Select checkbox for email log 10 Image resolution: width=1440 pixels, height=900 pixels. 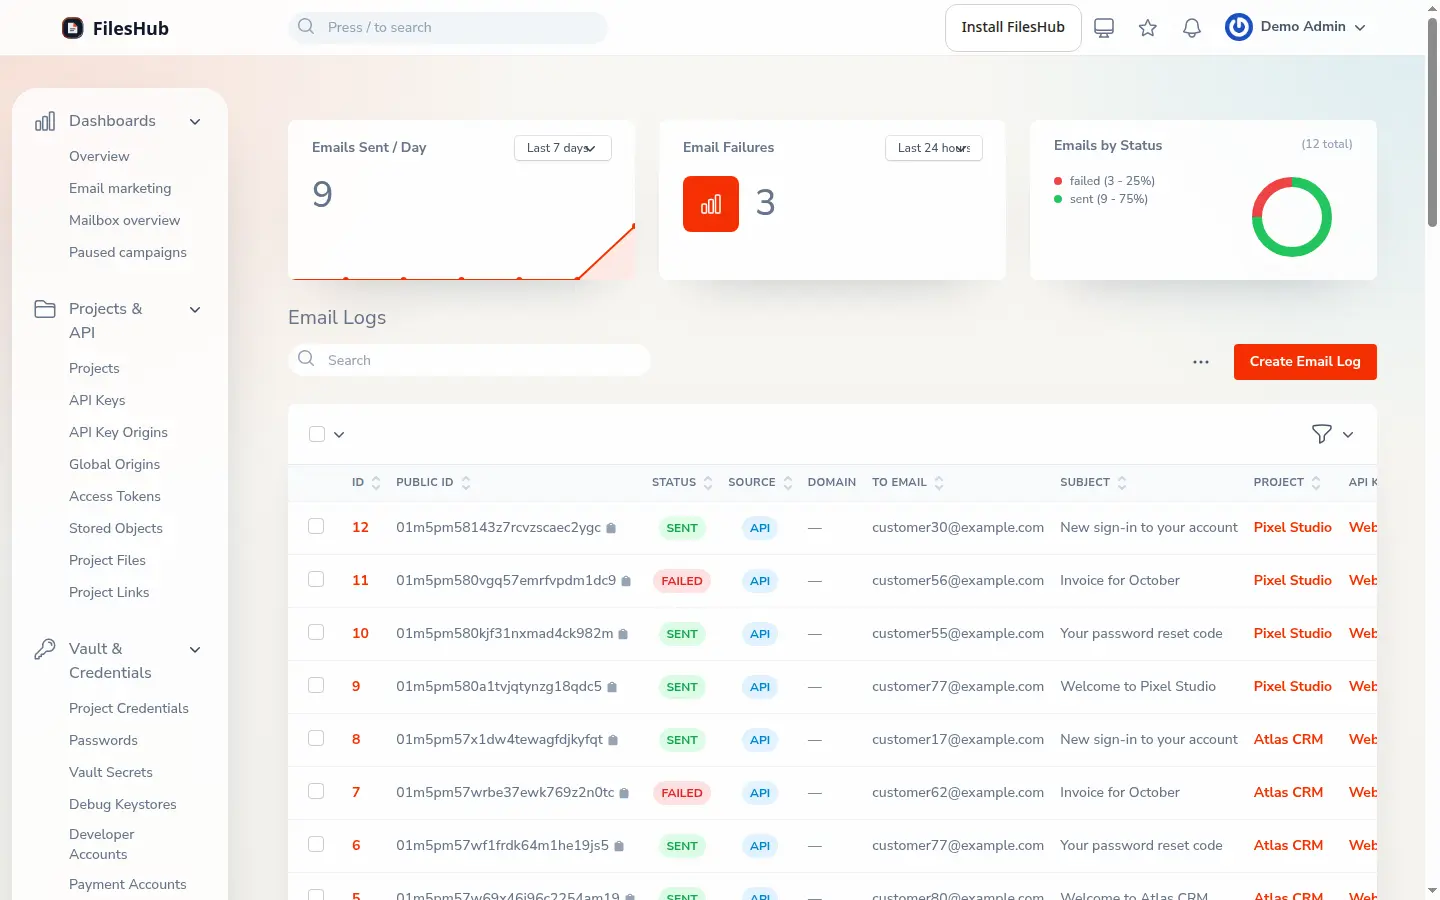click(316, 632)
